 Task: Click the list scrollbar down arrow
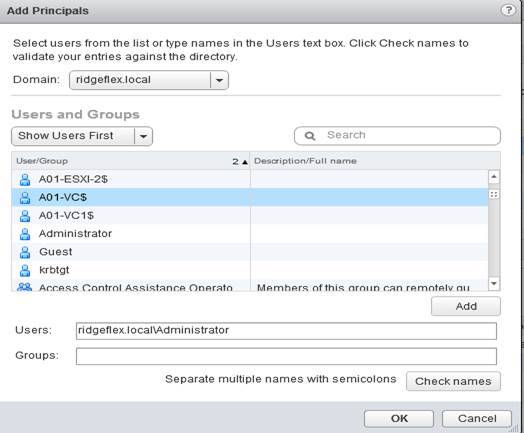(494, 284)
